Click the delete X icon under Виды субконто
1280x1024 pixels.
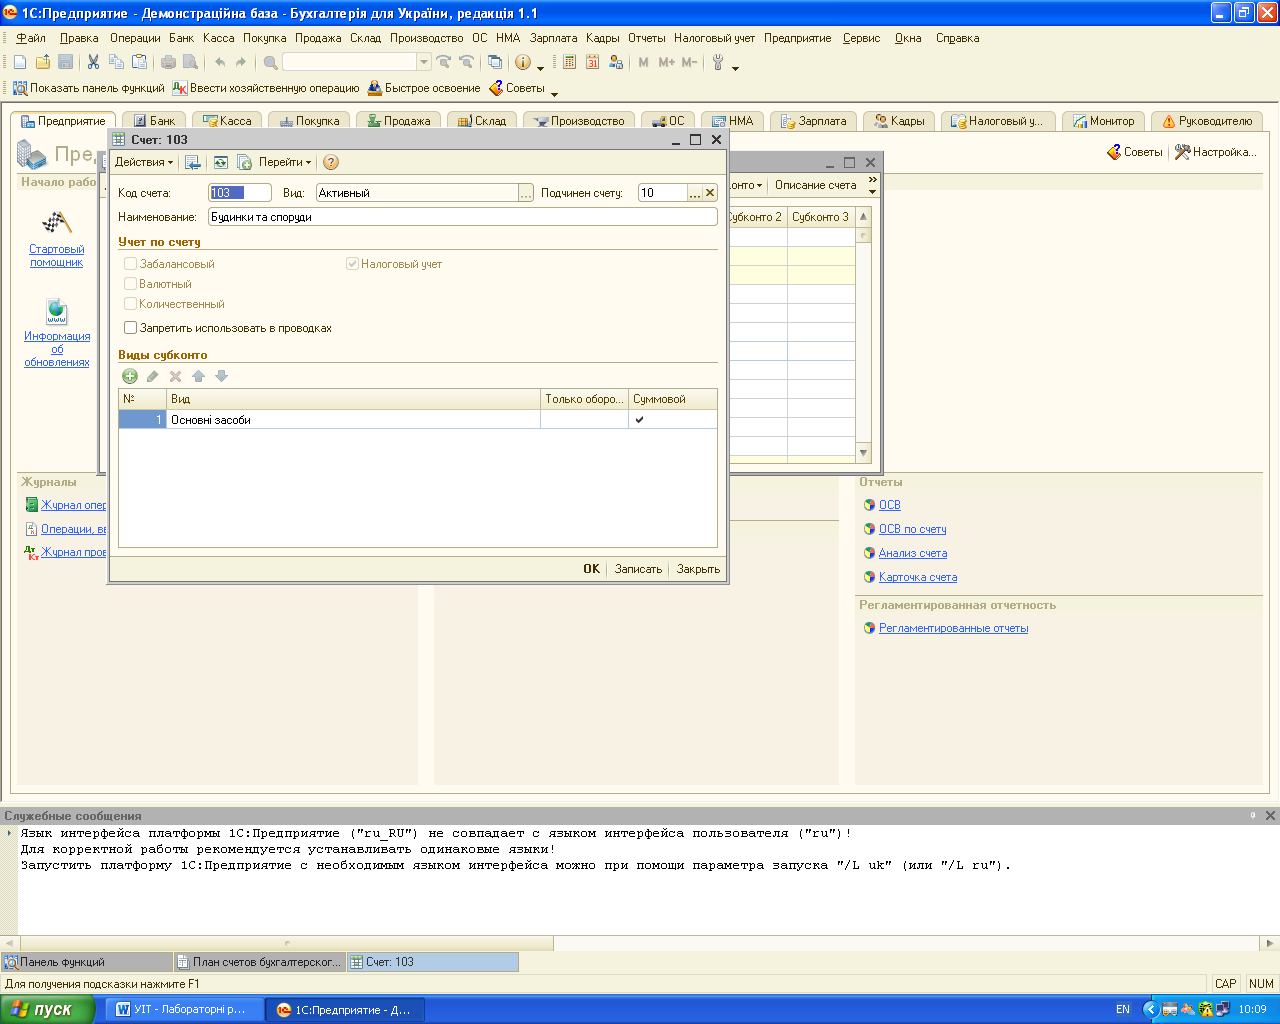pos(175,376)
